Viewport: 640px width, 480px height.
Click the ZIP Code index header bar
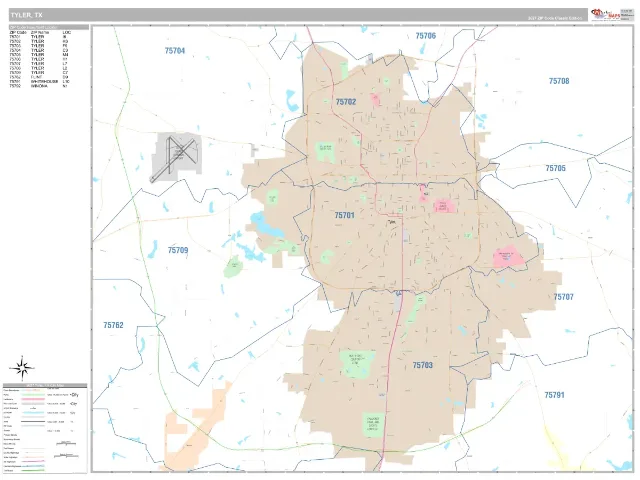point(49,27)
